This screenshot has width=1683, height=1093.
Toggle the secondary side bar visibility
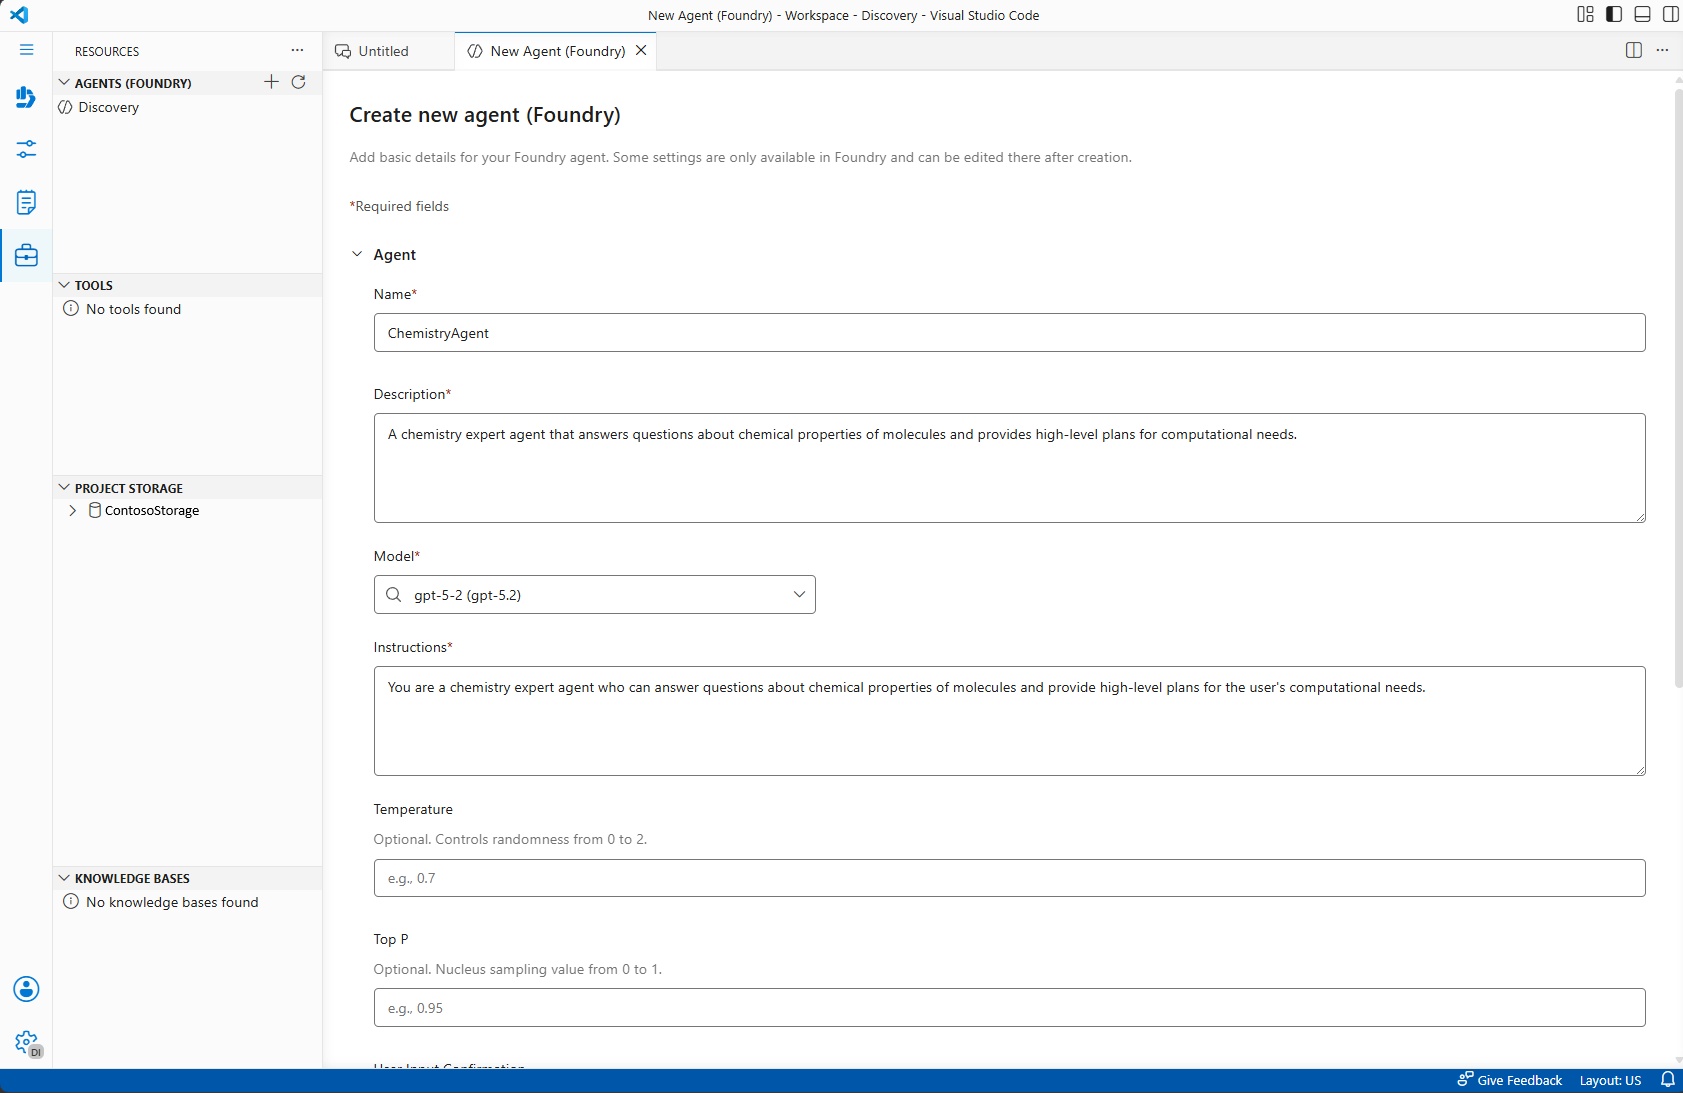[x=1670, y=15]
